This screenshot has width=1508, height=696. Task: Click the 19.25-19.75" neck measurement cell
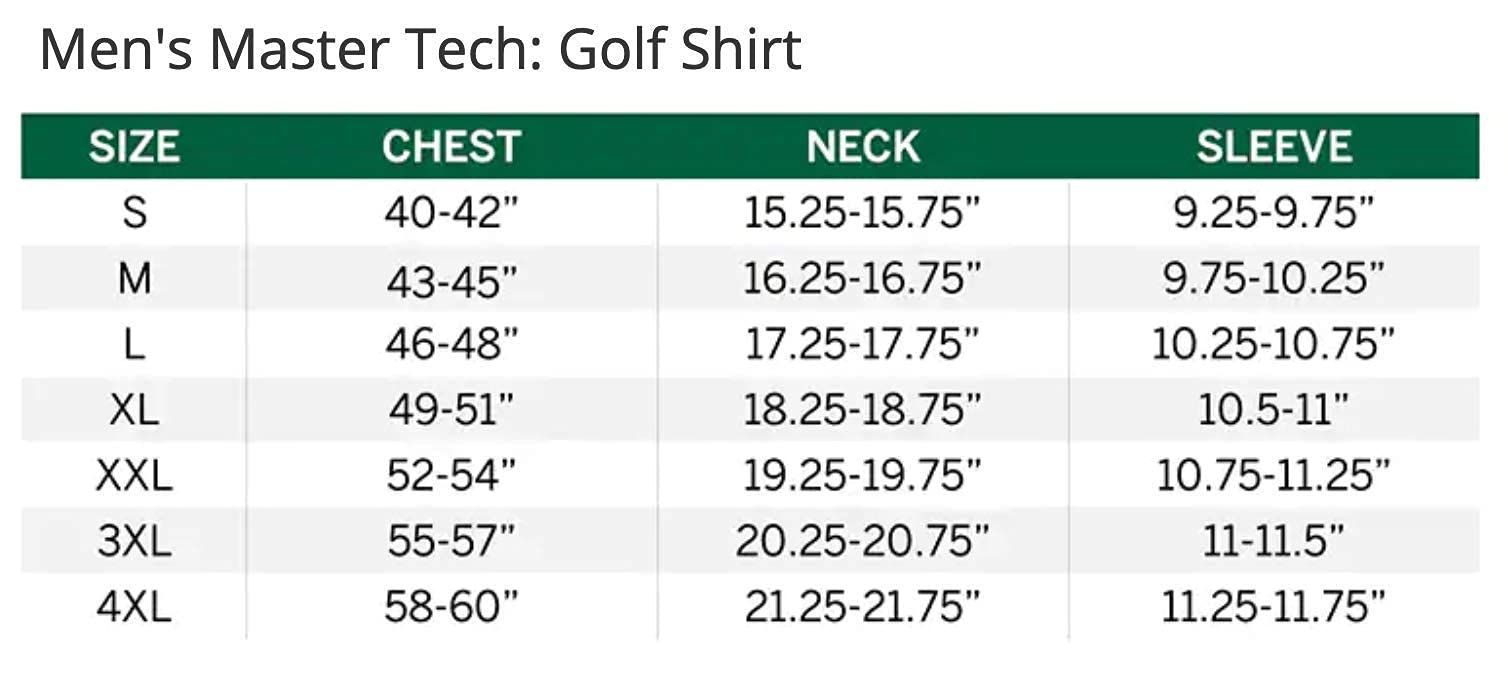863,475
